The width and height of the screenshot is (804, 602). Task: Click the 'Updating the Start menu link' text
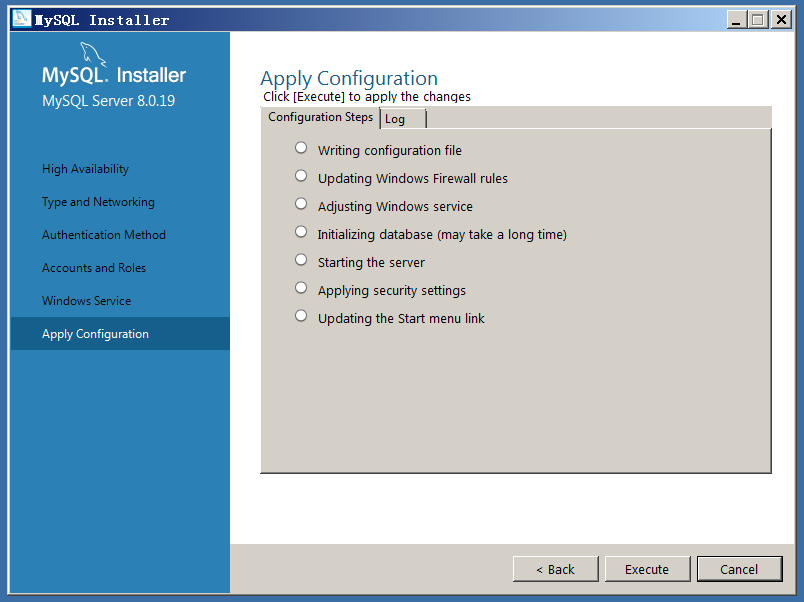401,318
